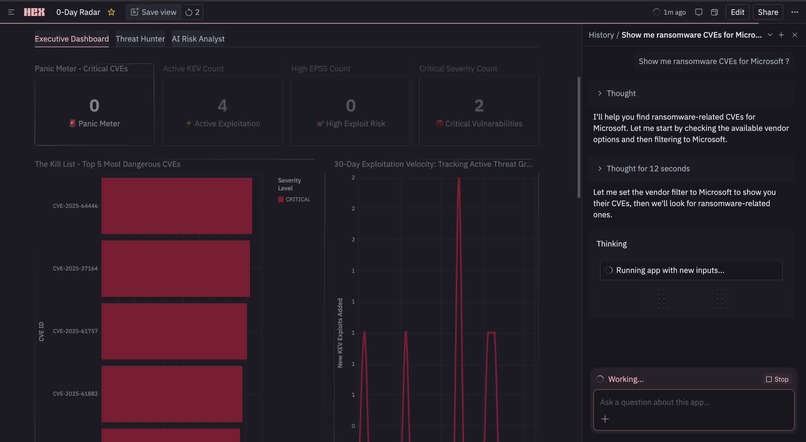This screenshot has height=442, width=806.
Task: Click the Hex logo
Action: (34, 12)
